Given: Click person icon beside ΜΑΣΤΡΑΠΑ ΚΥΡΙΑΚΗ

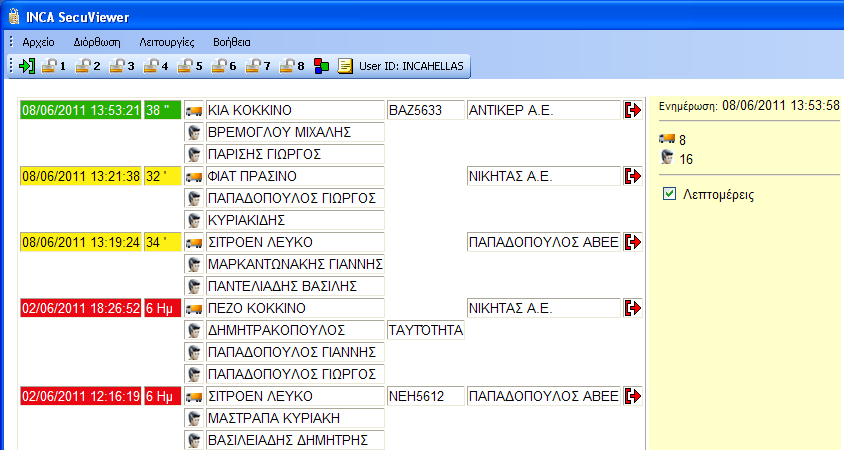Looking at the screenshot, I should click(x=194, y=418).
